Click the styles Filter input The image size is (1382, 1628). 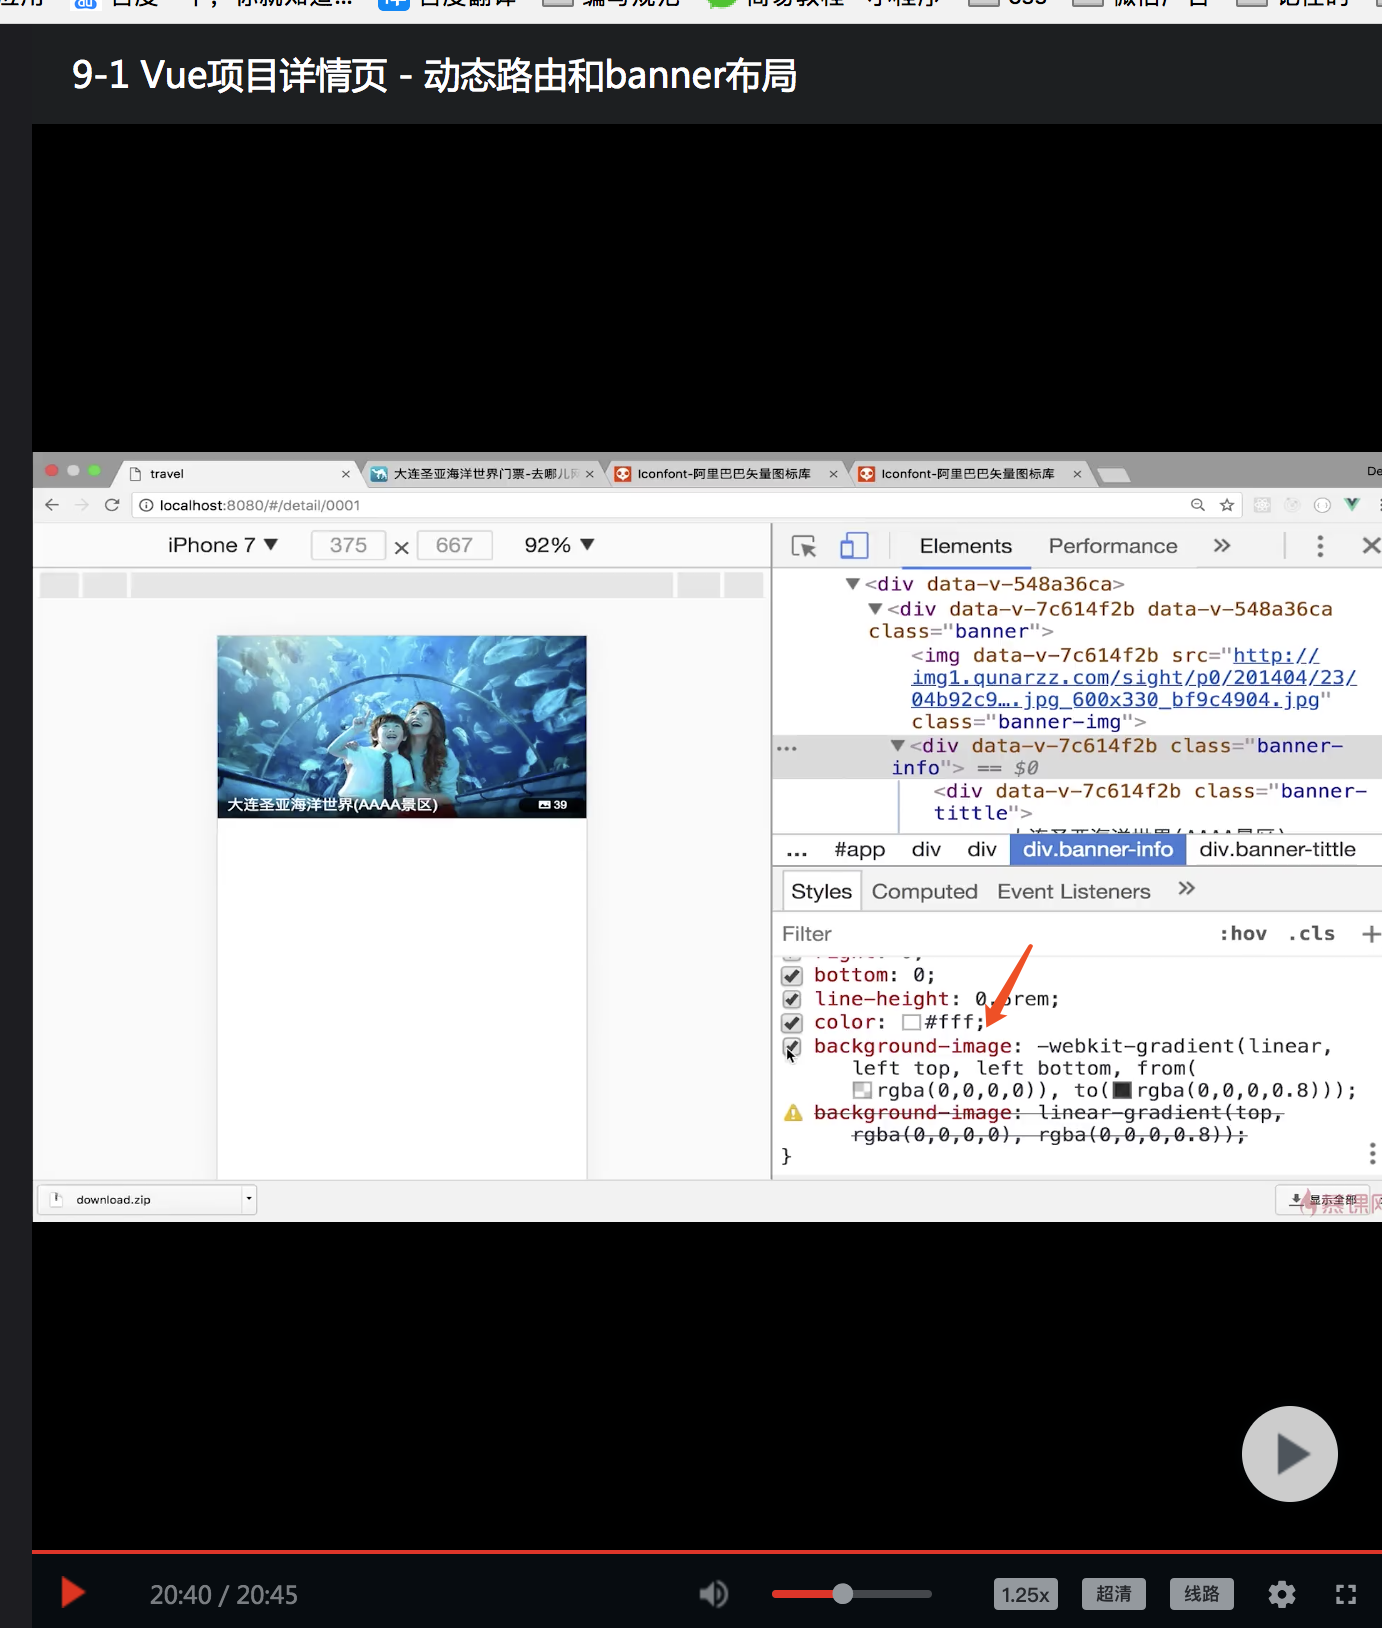[x=990, y=933]
